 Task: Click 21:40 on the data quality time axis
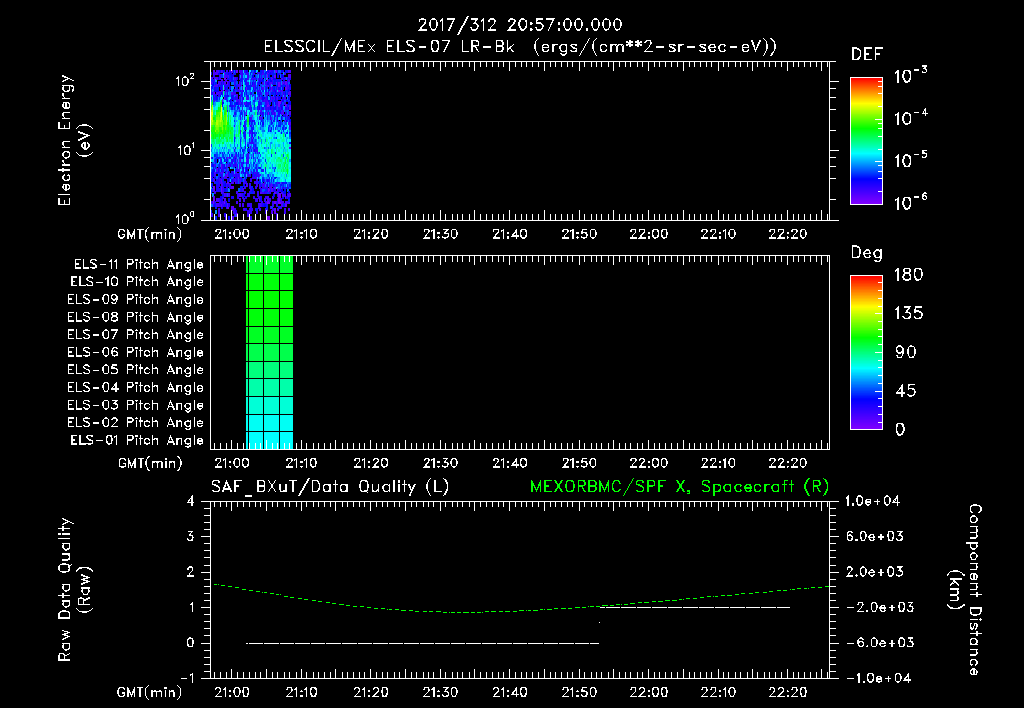click(509, 692)
